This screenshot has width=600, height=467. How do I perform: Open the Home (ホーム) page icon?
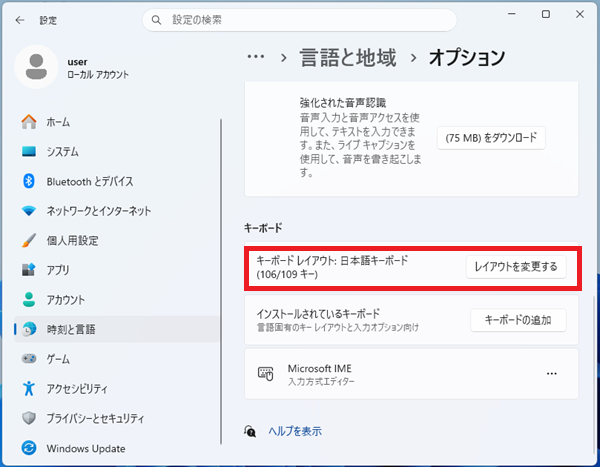point(29,122)
